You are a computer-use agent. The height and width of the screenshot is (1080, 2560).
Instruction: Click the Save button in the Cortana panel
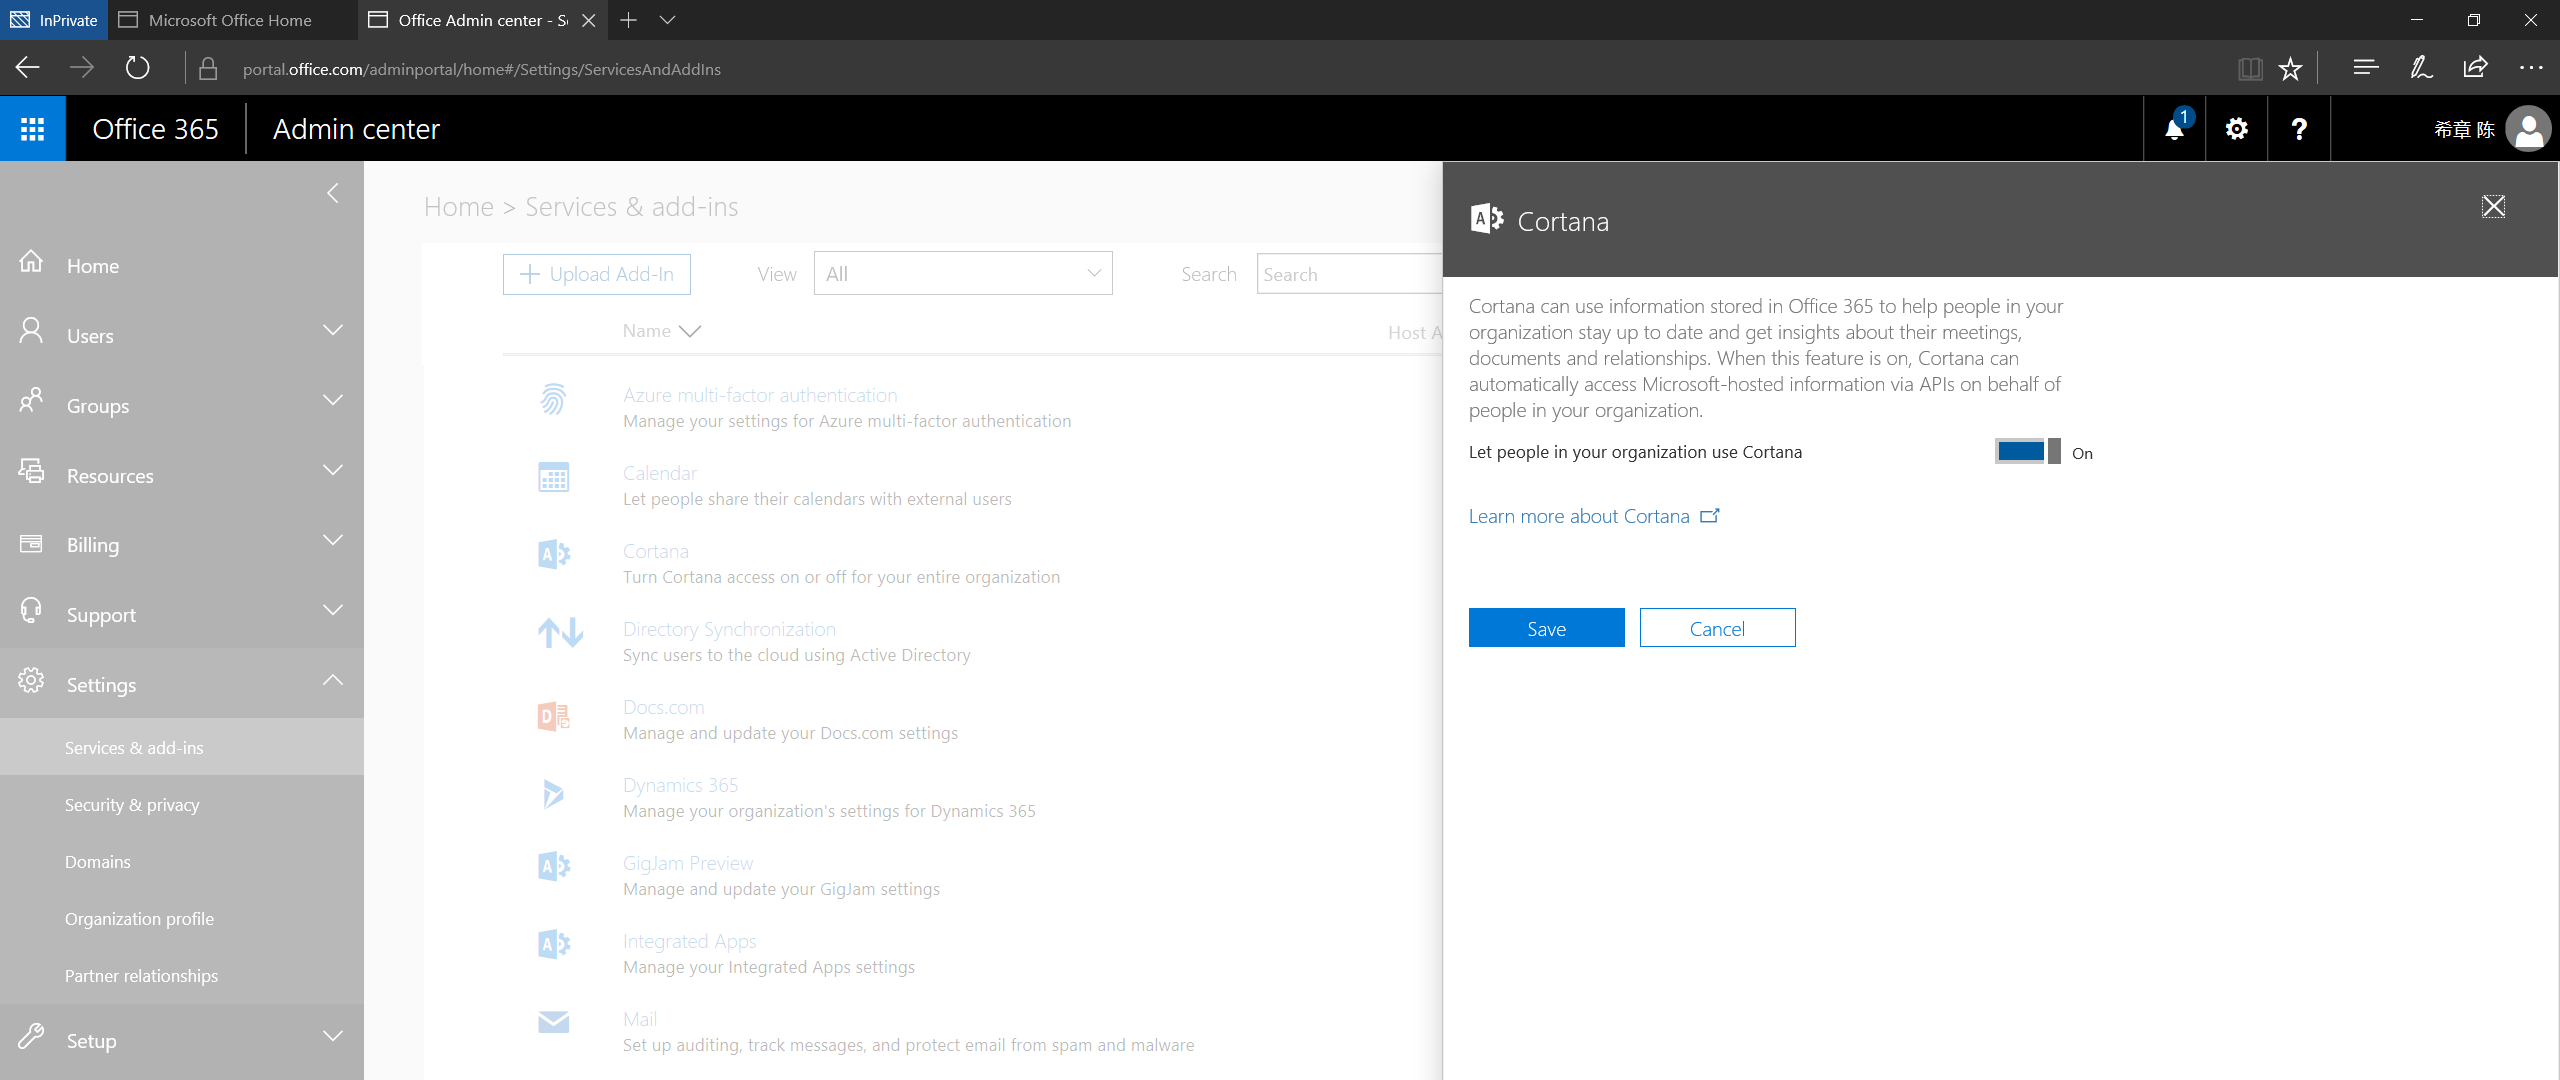(x=1545, y=628)
